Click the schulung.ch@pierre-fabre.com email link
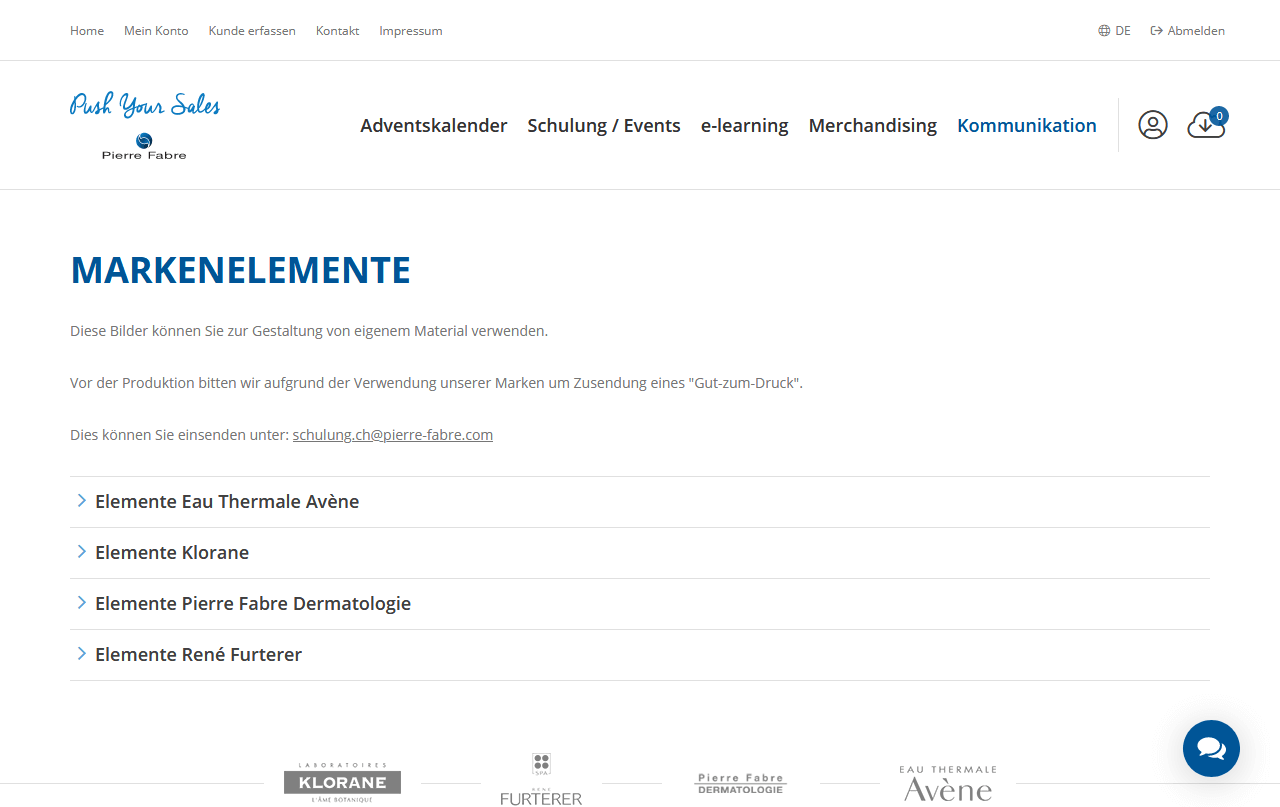The width and height of the screenshot is (1280, 807). click(x=392, y=435)
